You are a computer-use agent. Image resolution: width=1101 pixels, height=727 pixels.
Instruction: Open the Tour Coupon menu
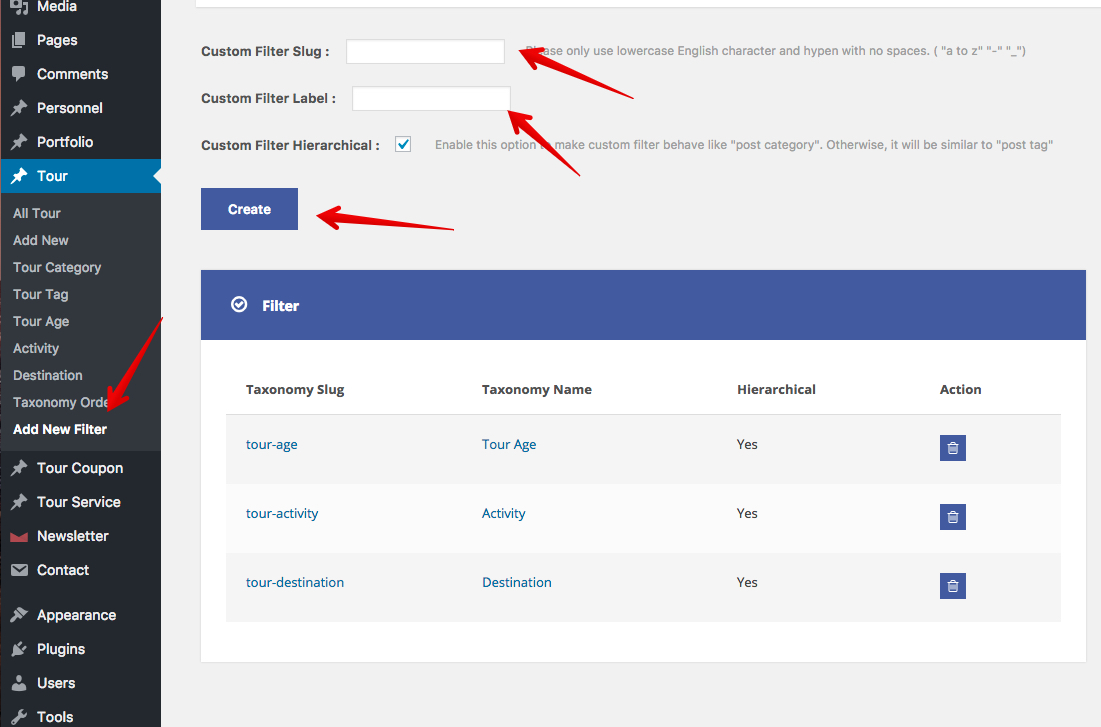click(x=80, y=468)
